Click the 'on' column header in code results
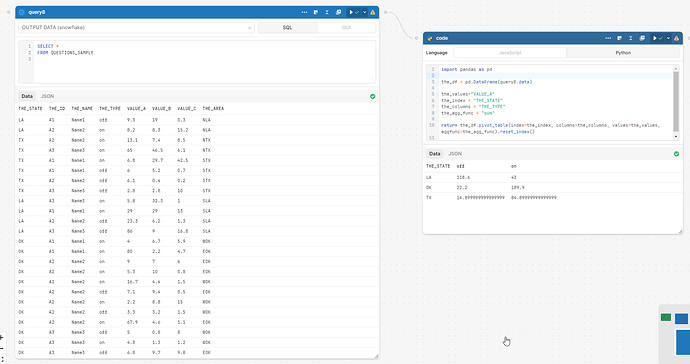This screenshot has height=364, width=690. (x=514, y=166)
